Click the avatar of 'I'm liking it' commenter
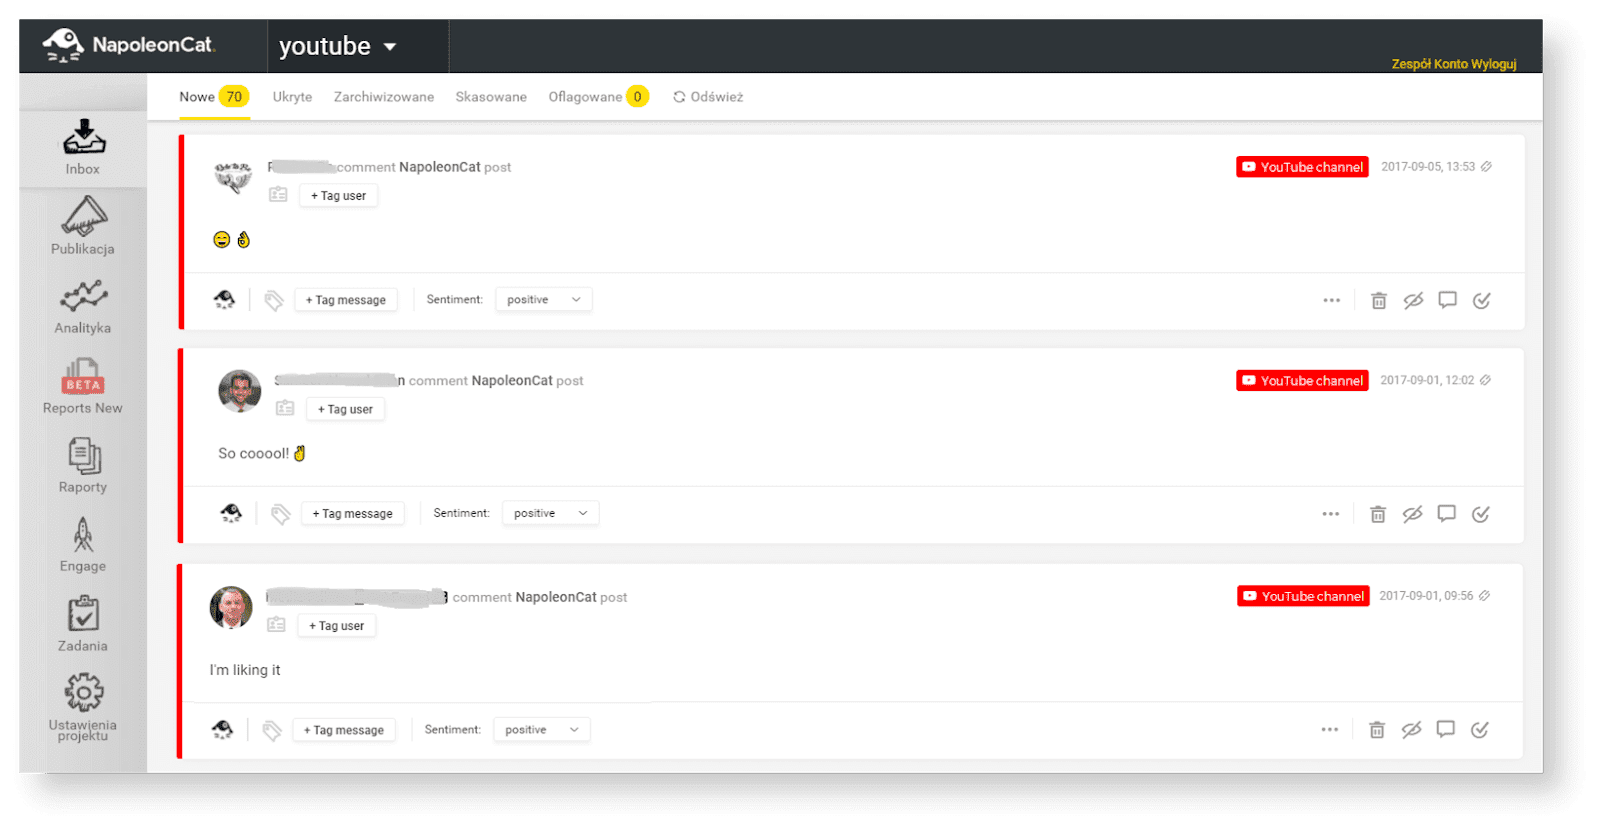 [231, 607]
